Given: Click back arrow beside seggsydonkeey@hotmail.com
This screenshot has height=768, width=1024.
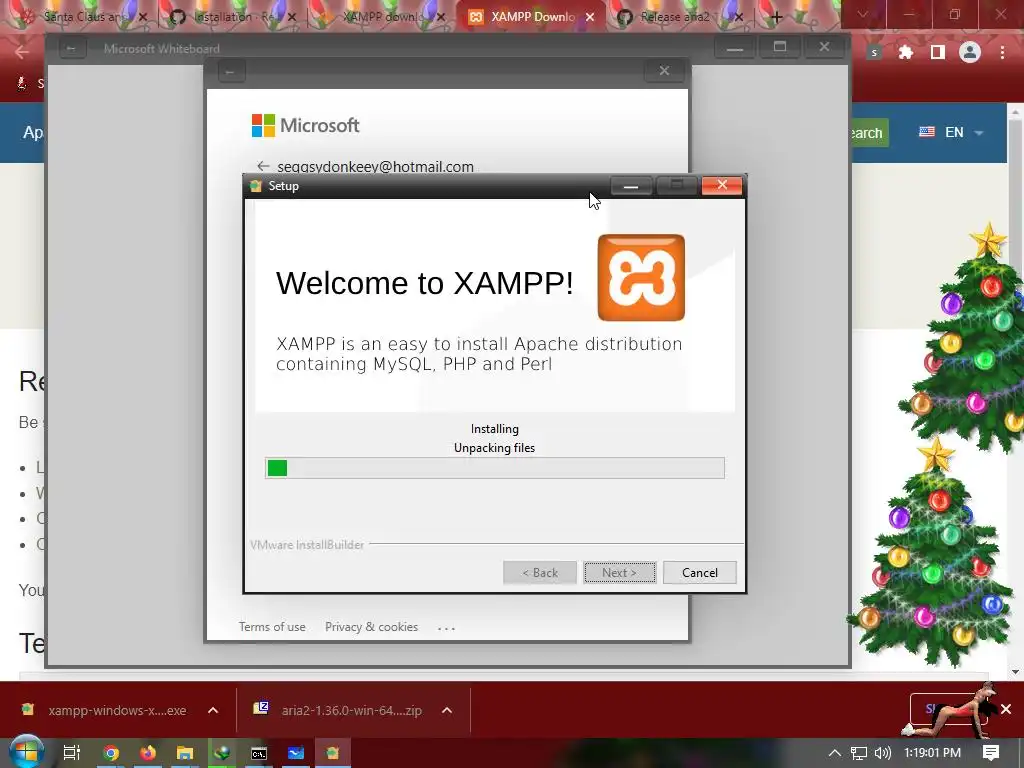Looking at the screenshot, I should tap(263, 166).
